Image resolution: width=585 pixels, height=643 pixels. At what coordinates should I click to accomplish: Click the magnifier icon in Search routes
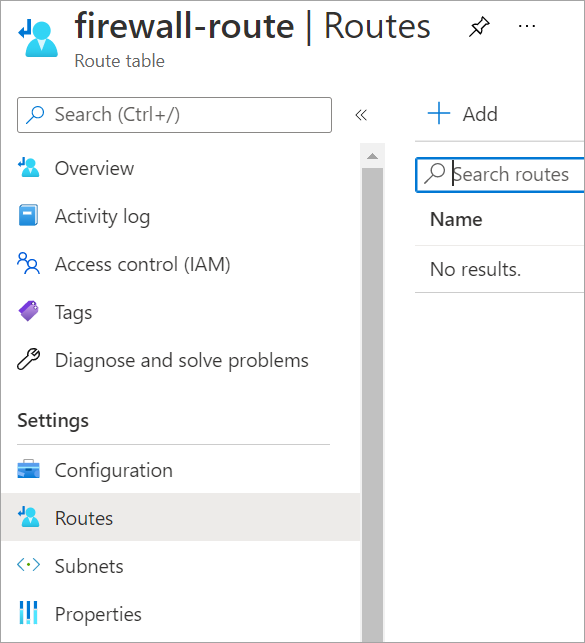[434, 173]
